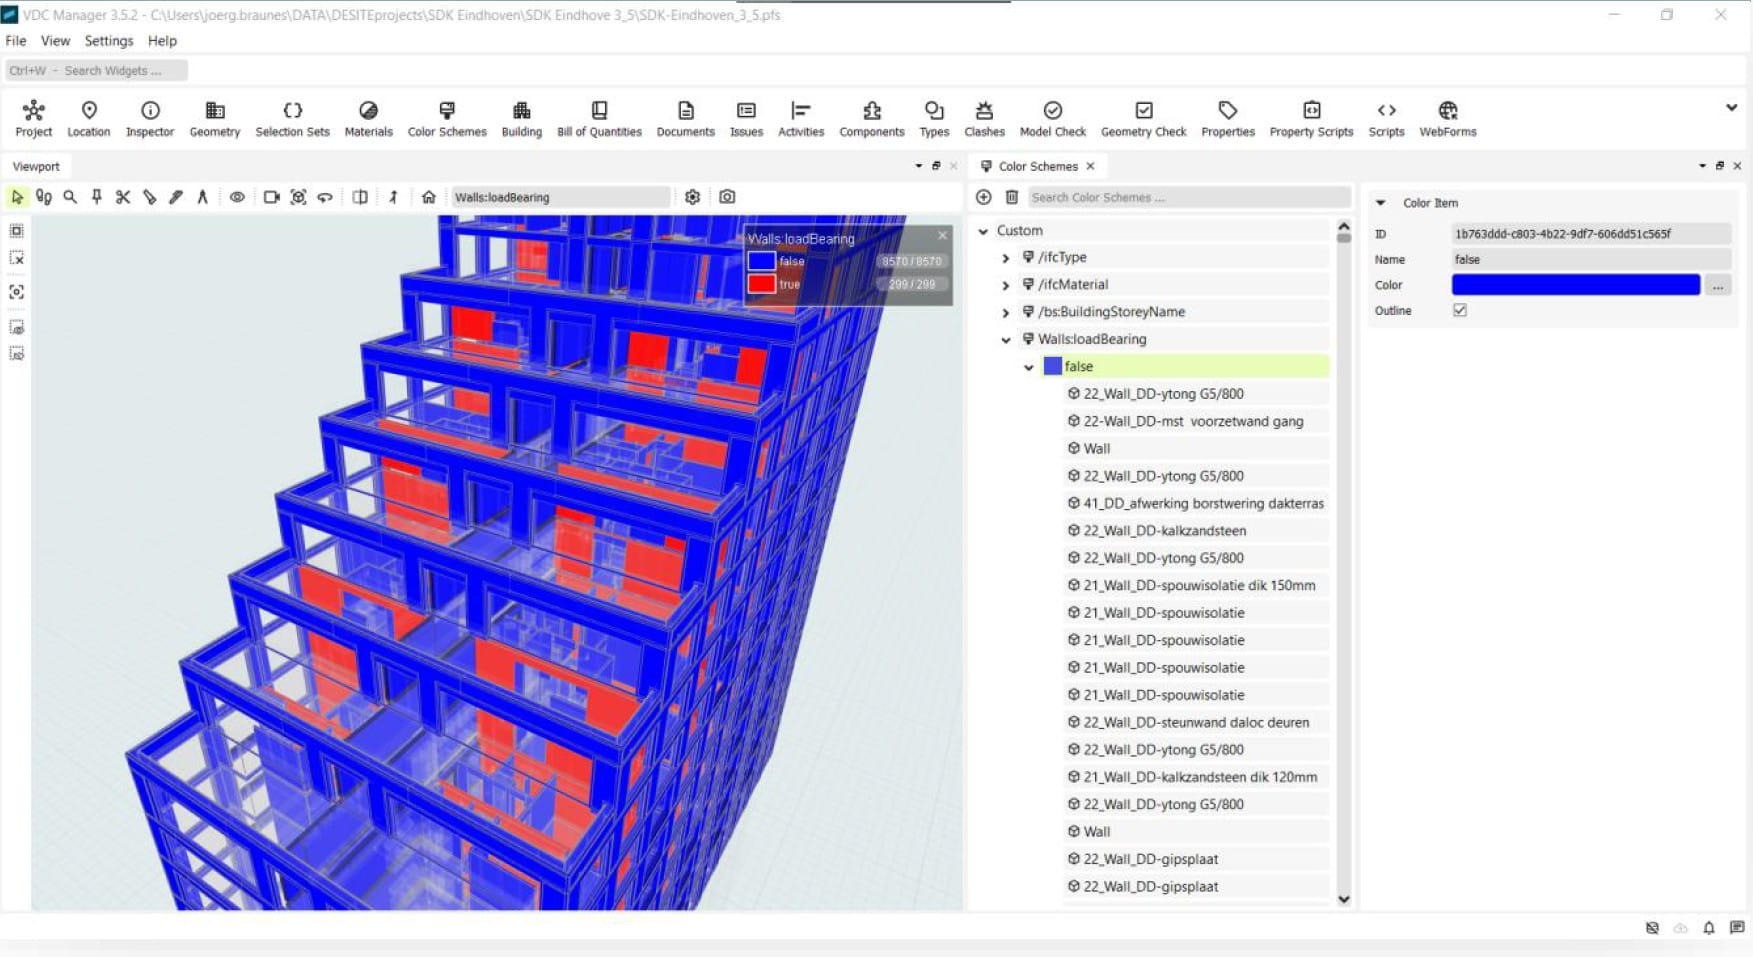Screen dimensions: 1753x957
Task: Expand the /ifcType color scheme
Action: (x=1006, y=258)
